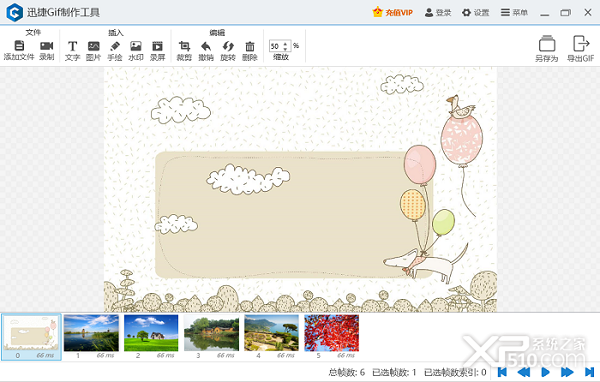Screen dimensions: 600x382
Task: Insert an image with the 图片 tool
Action: click(93, 46)
